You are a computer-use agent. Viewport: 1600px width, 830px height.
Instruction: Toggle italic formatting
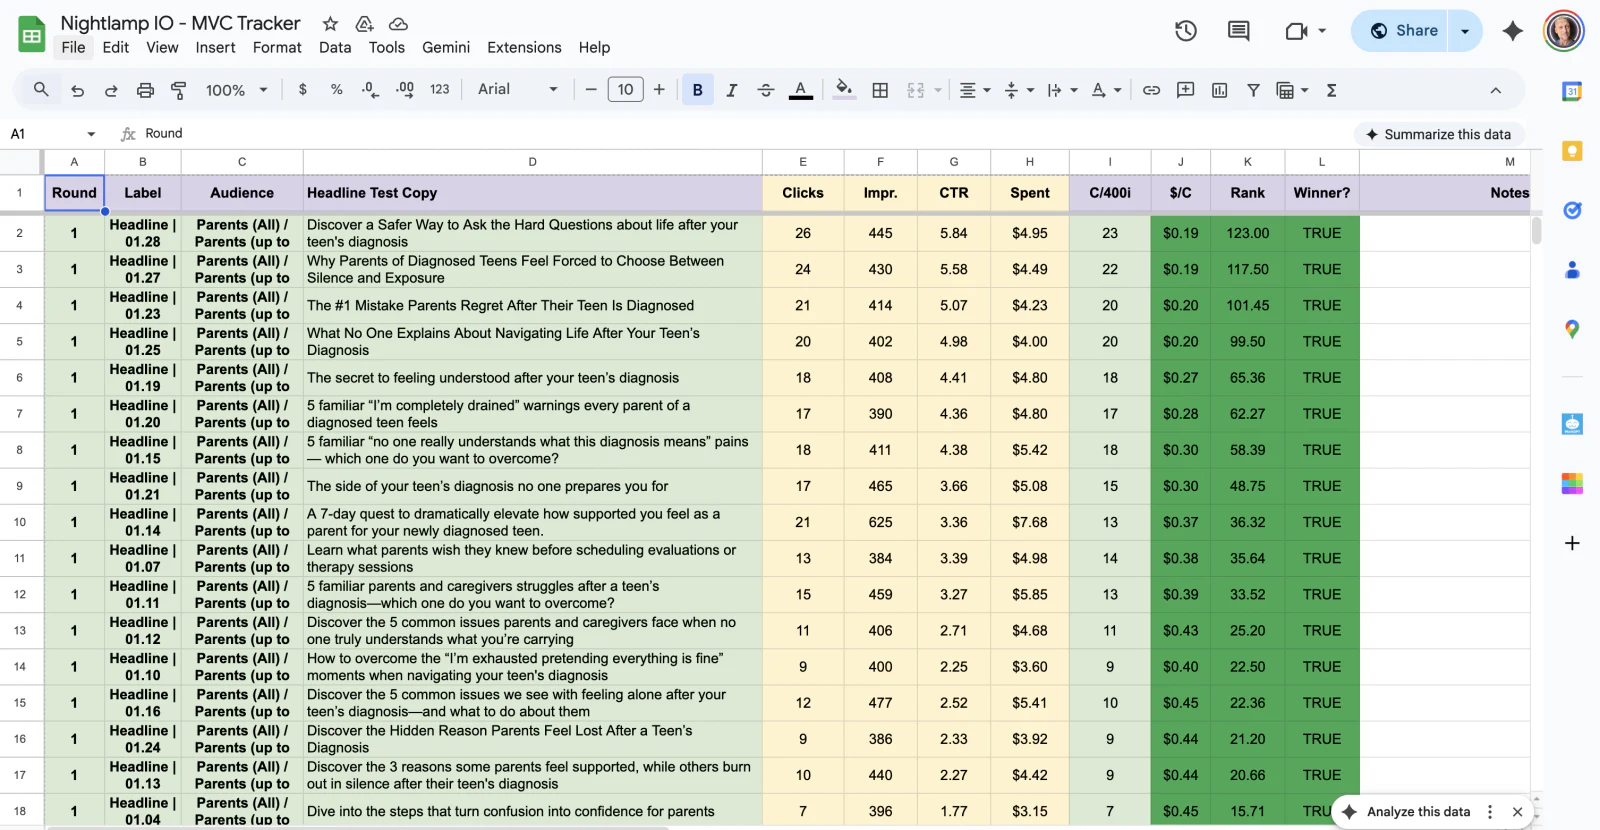[731, 90]
